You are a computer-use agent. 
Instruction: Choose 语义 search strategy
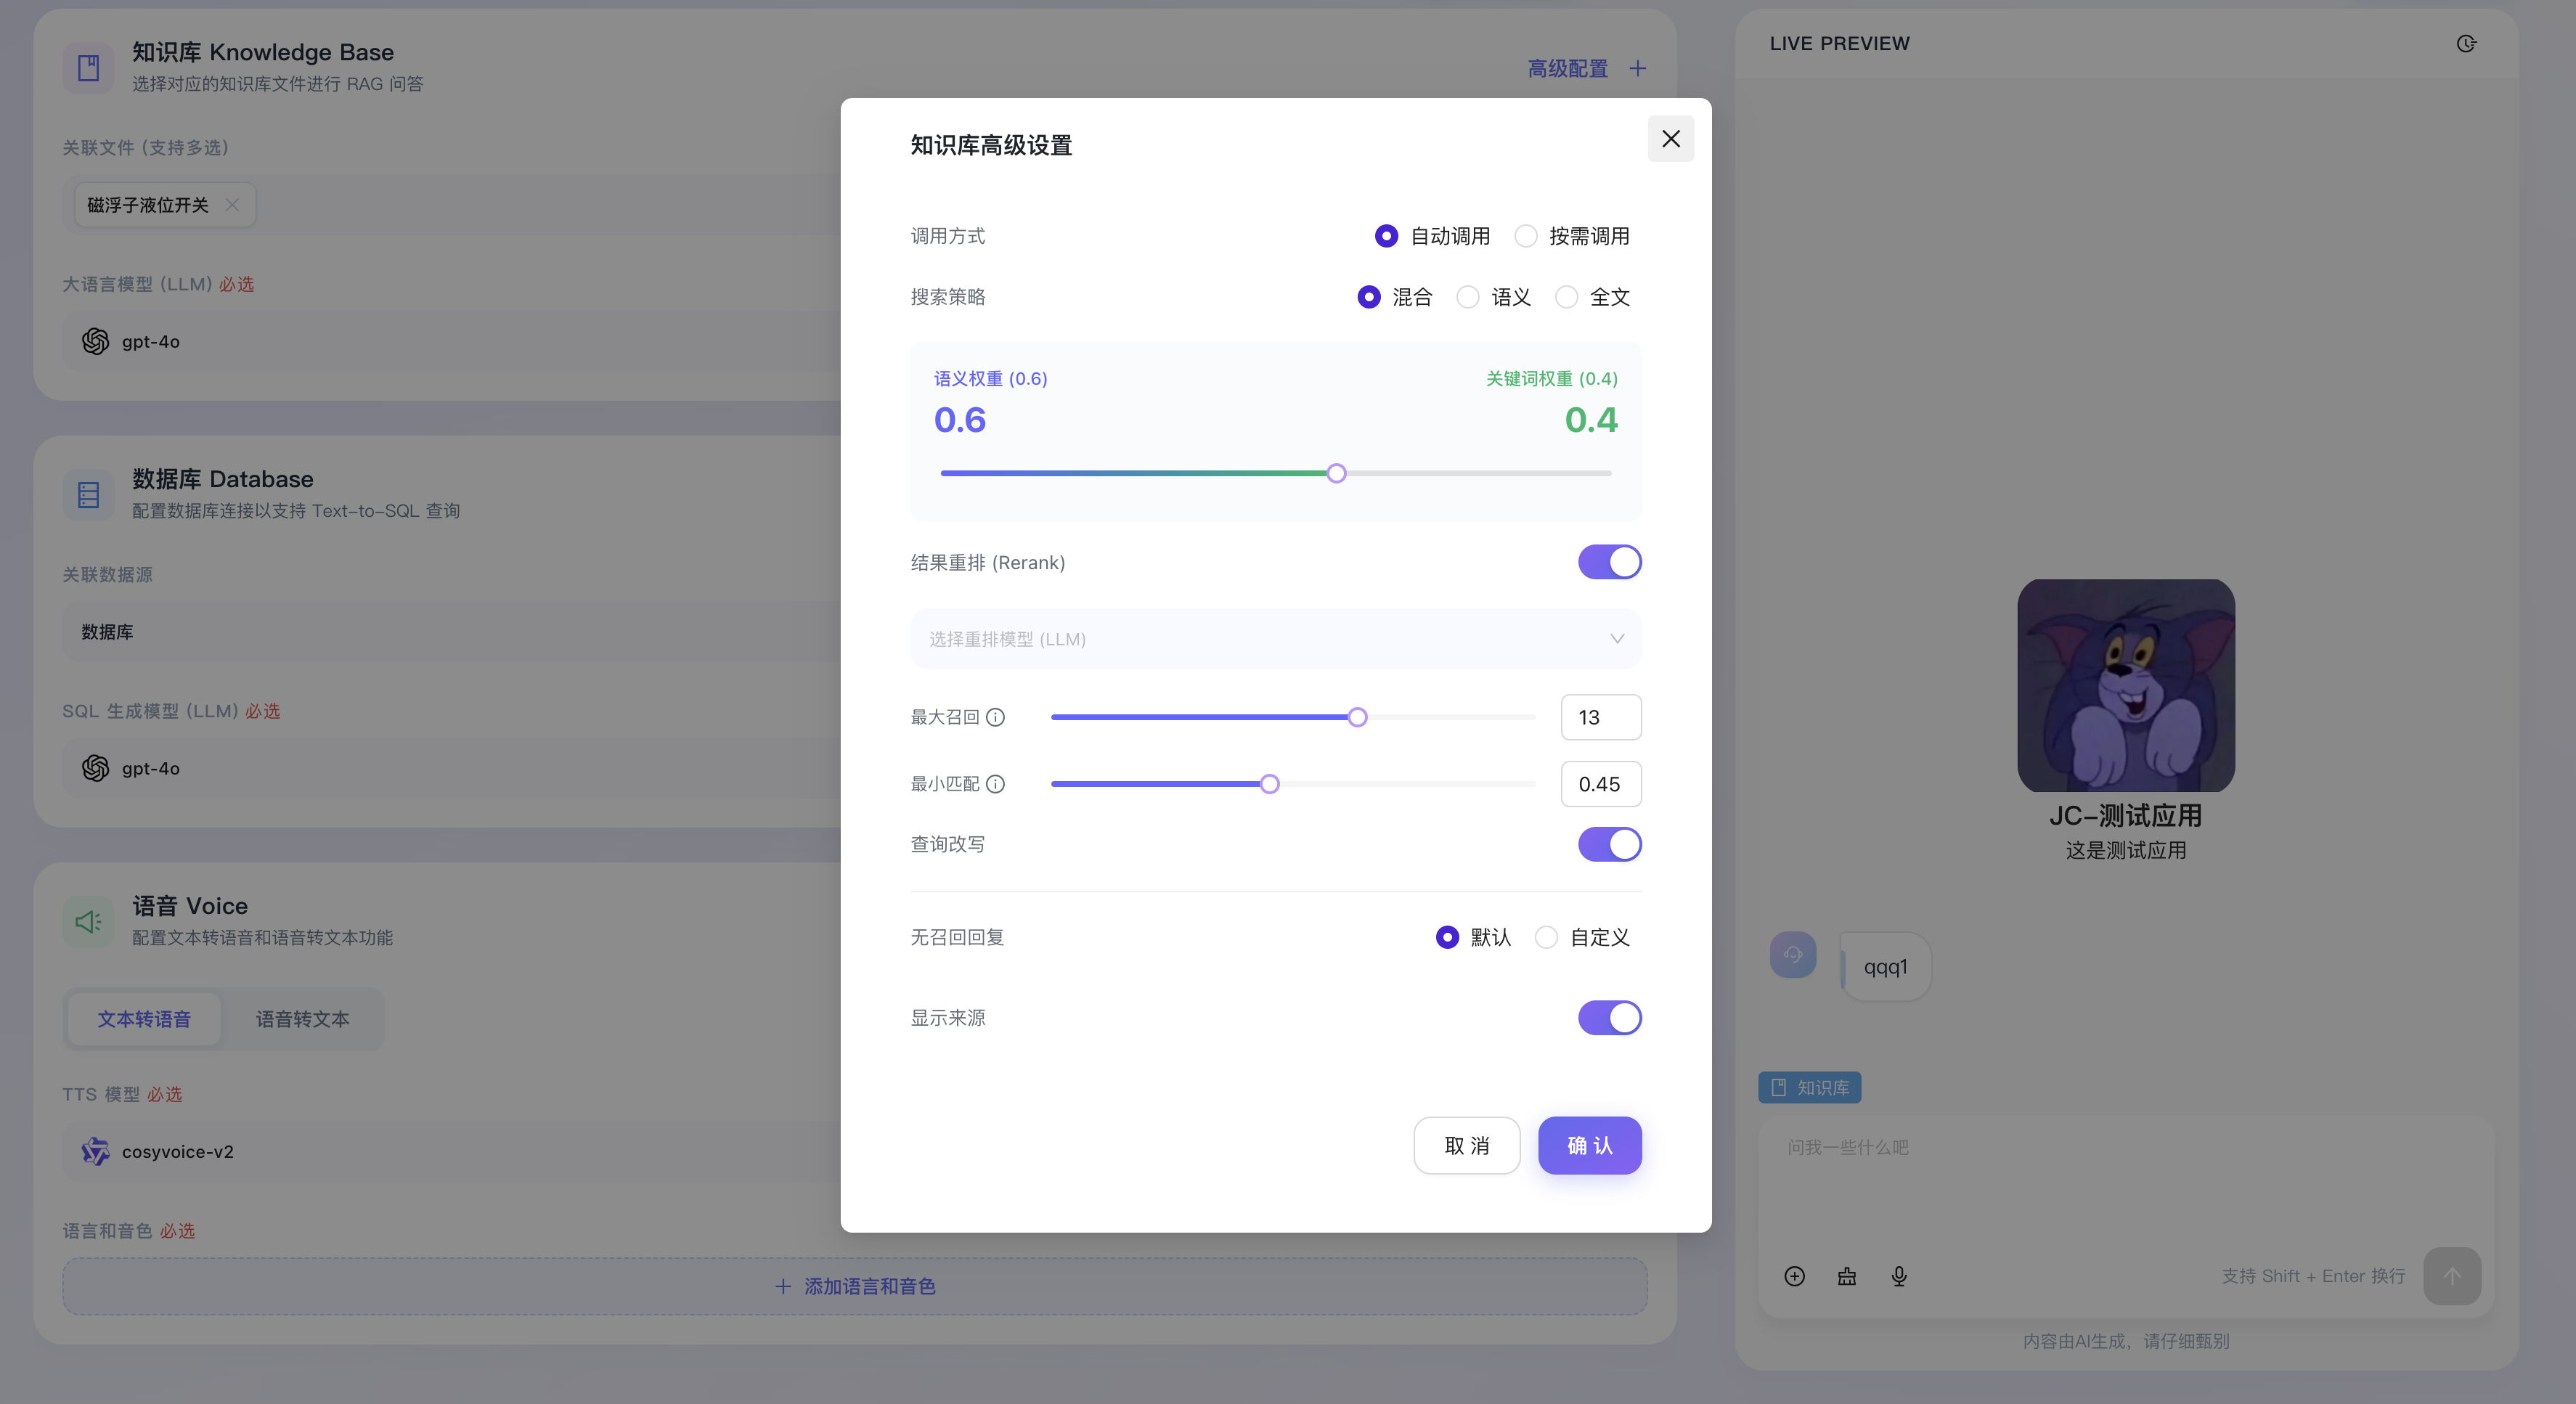click(x=1468, y=297)
